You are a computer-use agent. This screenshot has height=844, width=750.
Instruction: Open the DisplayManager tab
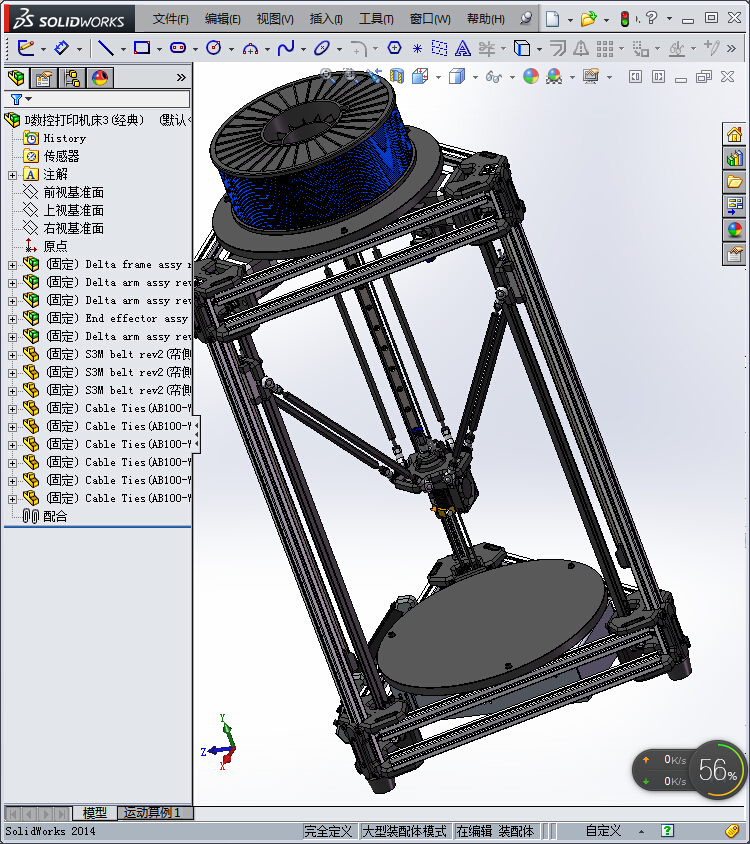(x=100, y=78)
